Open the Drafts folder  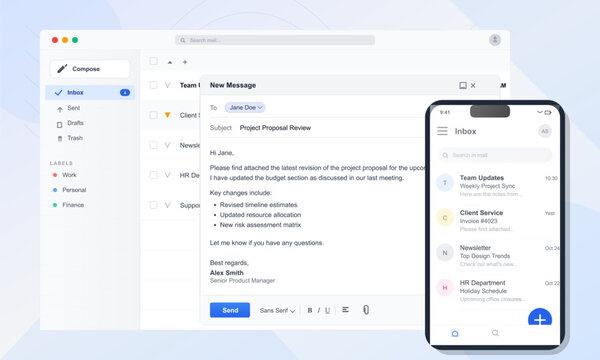[75, 123]
